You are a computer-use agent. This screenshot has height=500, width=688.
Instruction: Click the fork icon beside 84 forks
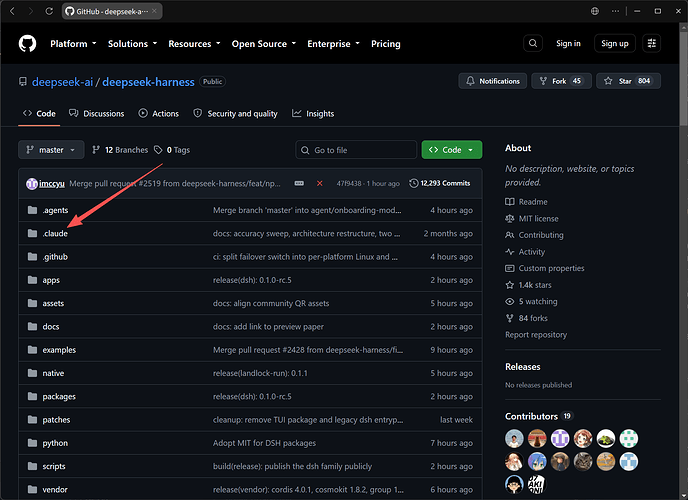(509, 318)
